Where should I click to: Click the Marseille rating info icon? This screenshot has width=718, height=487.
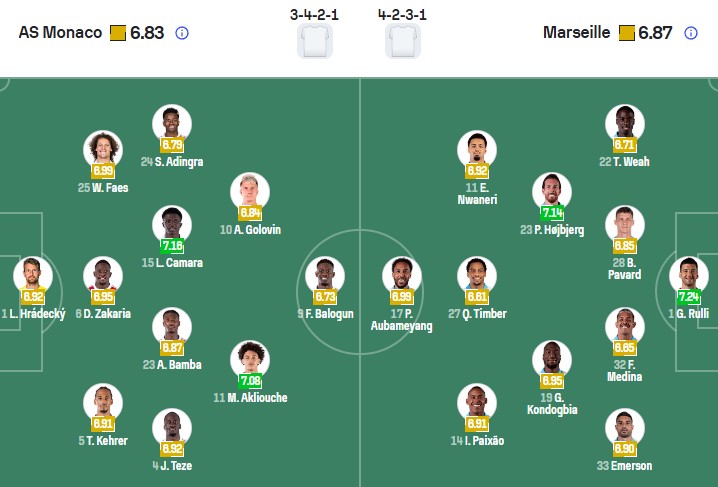coord(691,33)
